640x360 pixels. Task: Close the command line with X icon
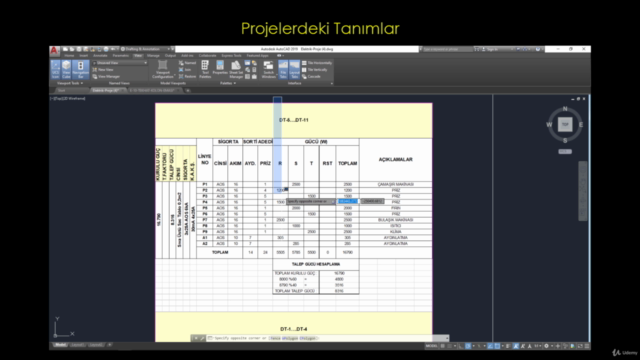click(x=196, y=338)
